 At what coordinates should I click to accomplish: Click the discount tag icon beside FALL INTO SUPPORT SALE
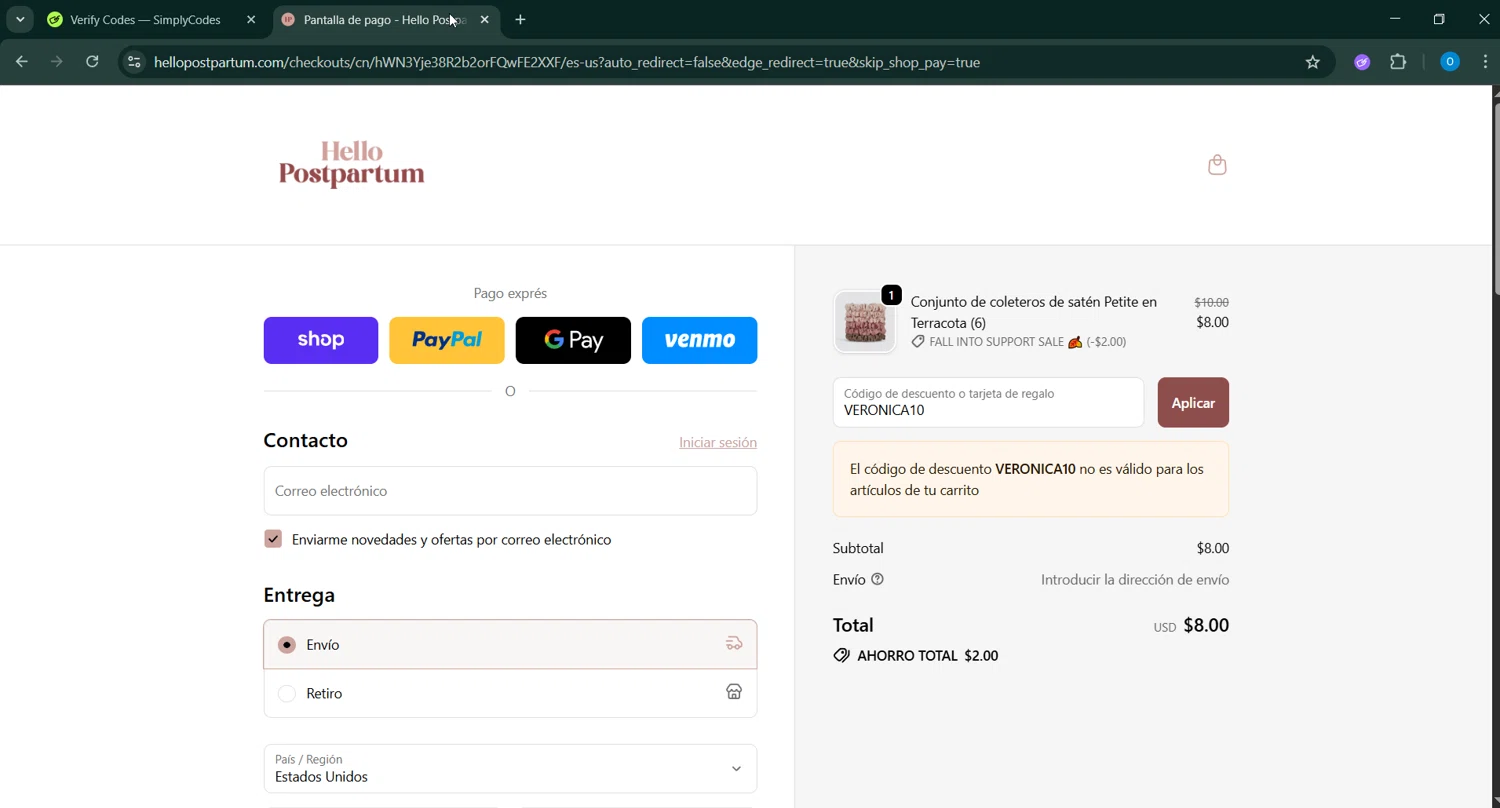(x=918, y=342)
